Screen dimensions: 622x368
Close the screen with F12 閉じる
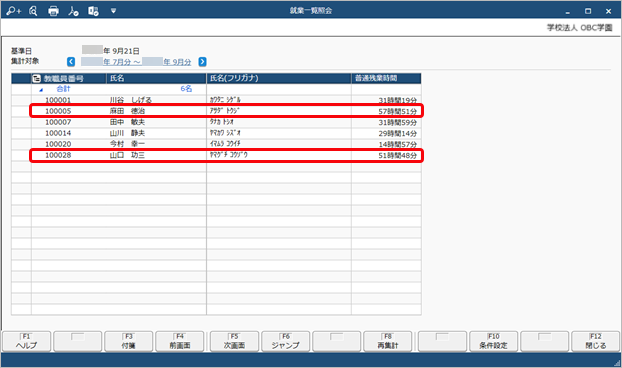coord(595,341)
